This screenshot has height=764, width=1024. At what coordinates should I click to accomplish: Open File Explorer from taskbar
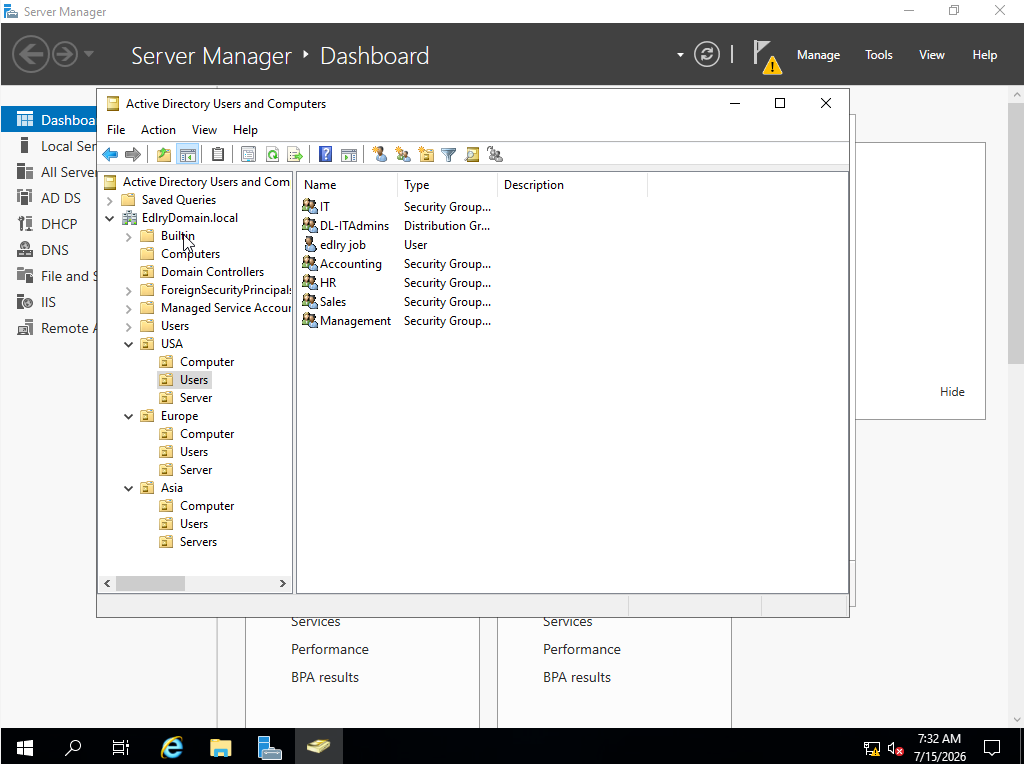pos(221,747)
